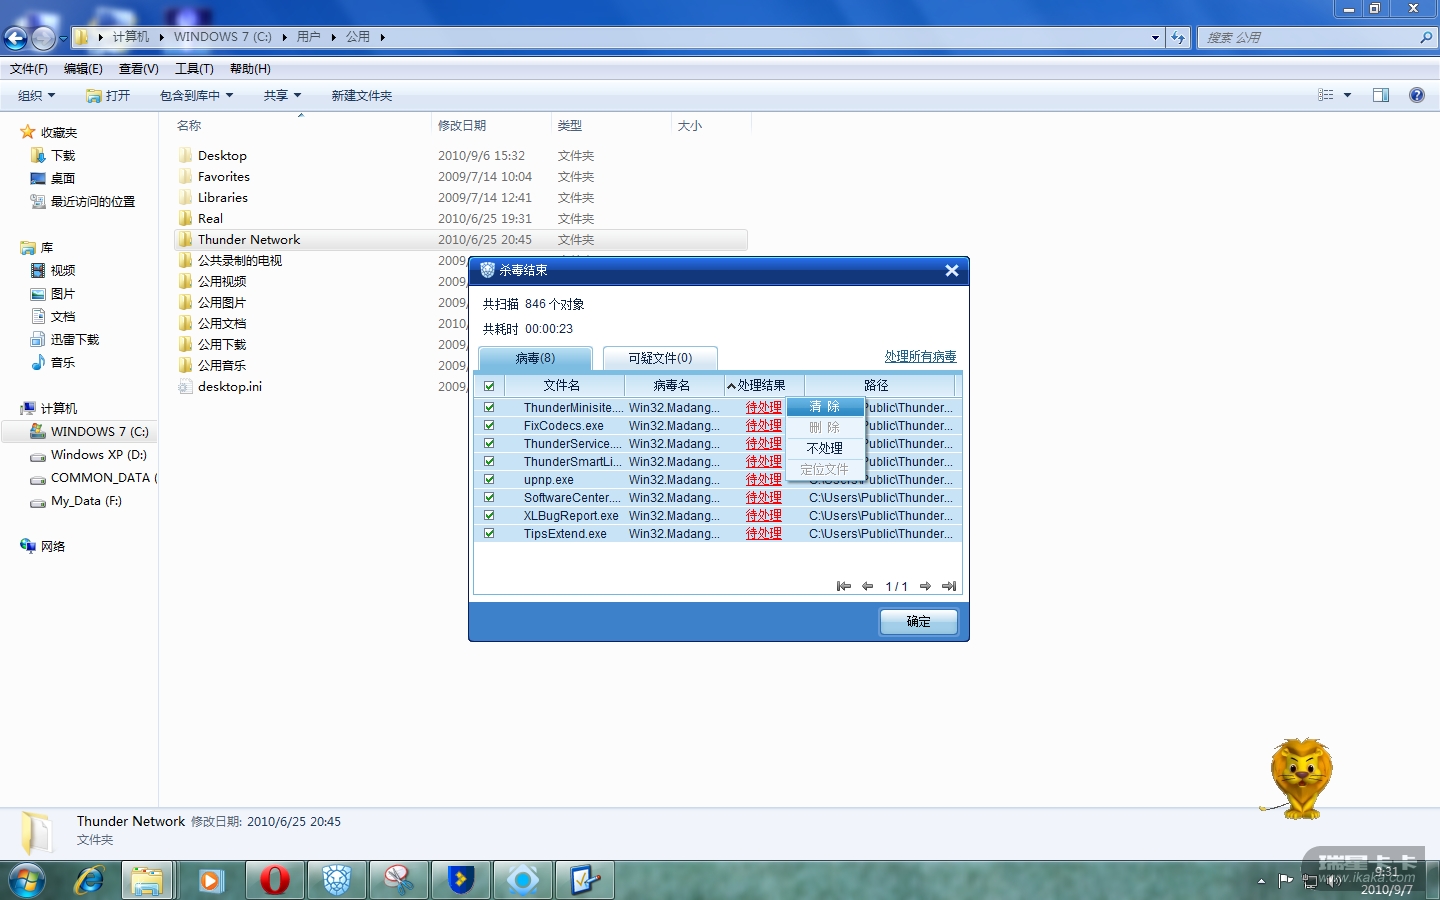Click the 处理所有病毒 link

(x=920, y=357)
